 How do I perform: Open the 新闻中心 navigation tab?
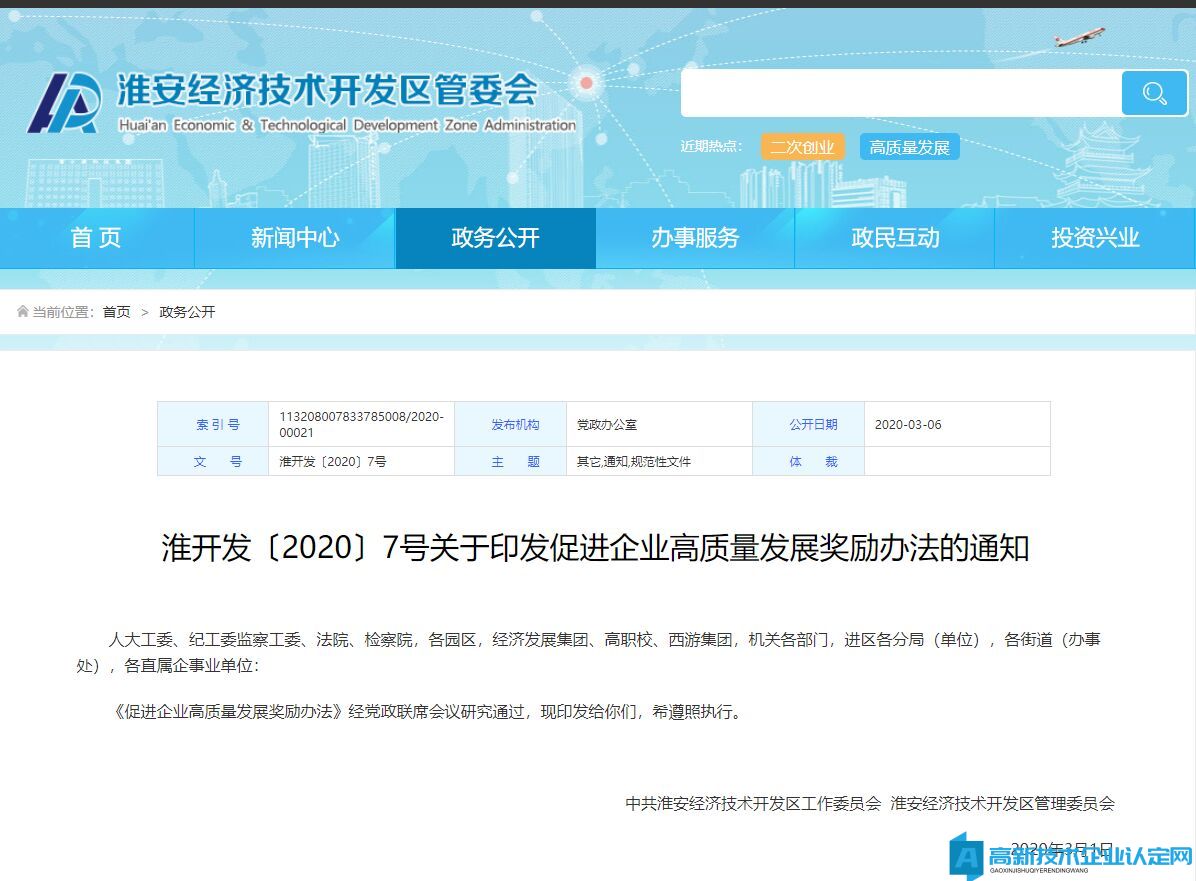coord(295,238)
